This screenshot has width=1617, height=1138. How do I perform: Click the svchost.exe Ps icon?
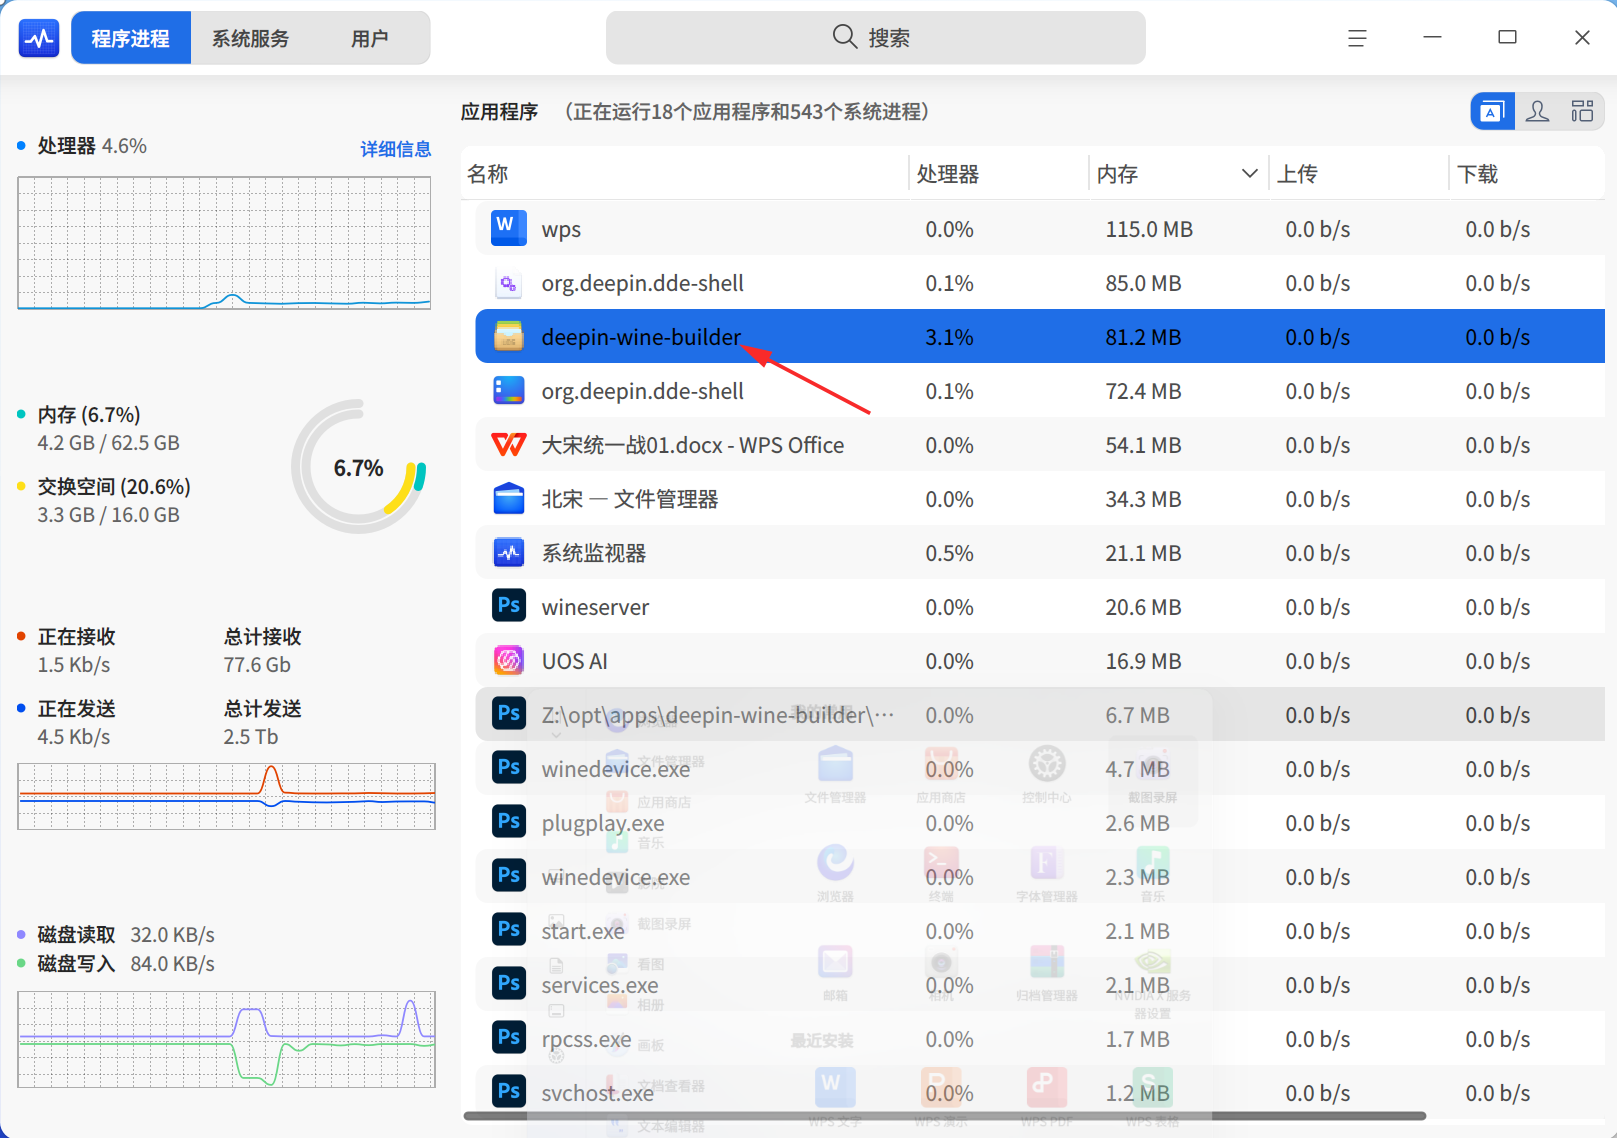point(509,1092)
